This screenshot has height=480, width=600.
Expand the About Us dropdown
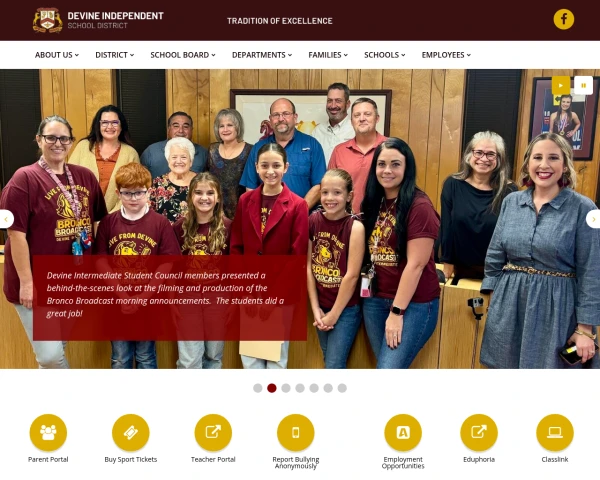57,55
